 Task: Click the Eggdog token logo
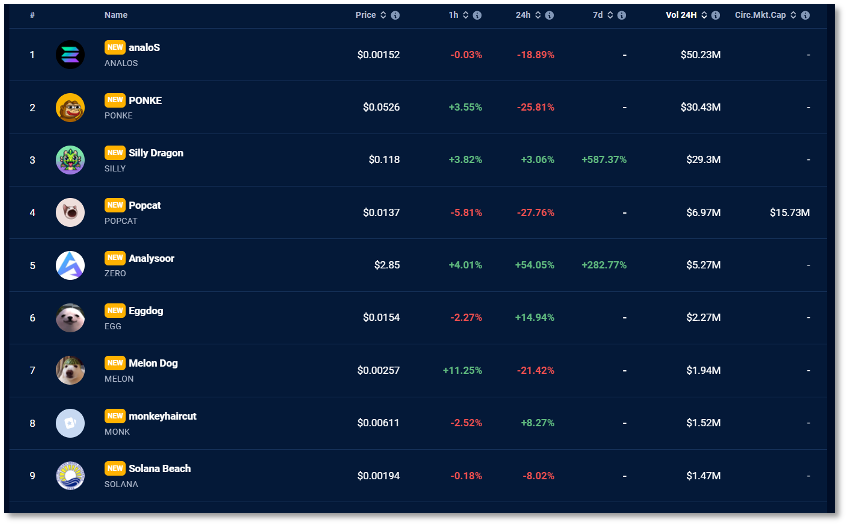tap(70, 317)
